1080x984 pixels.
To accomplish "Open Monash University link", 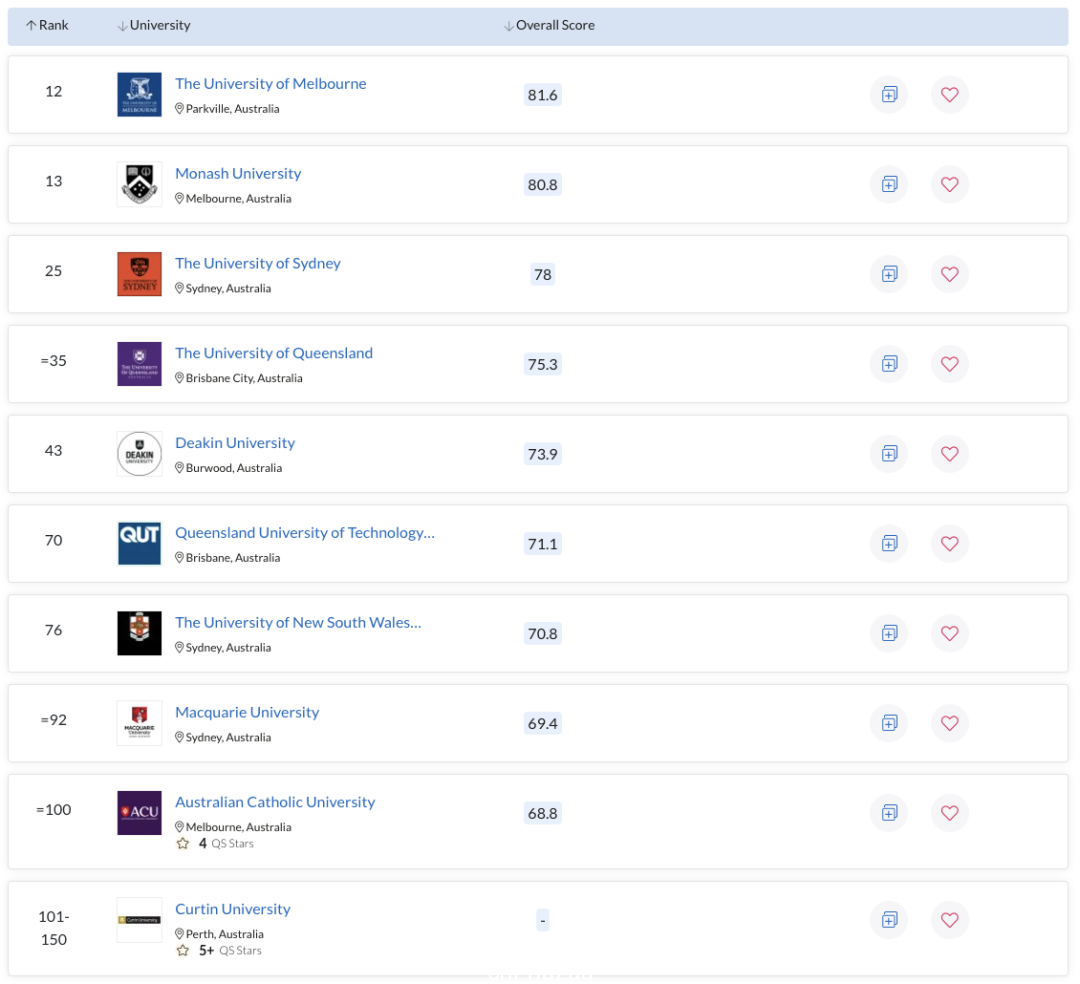I will [x=238, y=174].
